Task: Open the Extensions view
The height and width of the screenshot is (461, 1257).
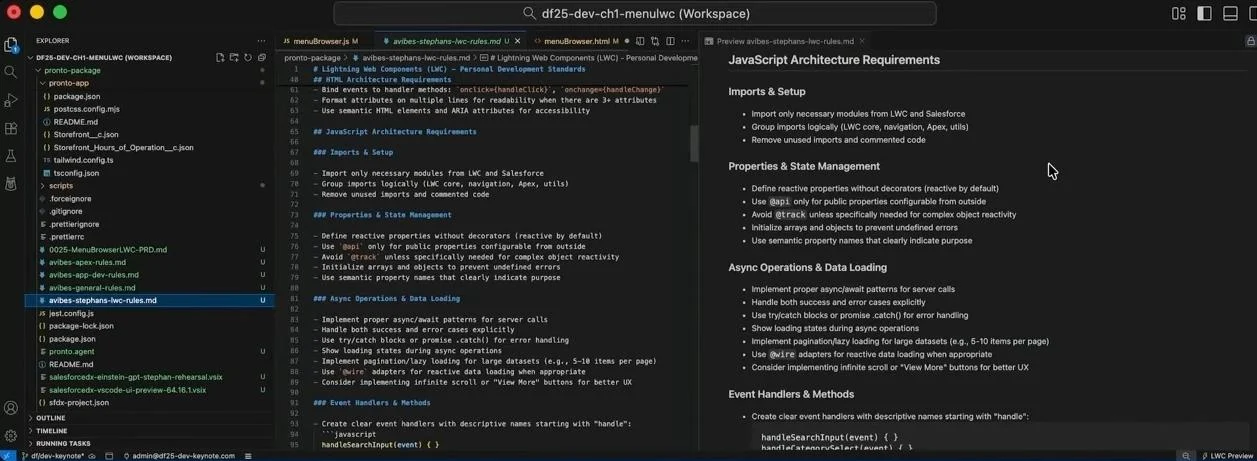Action: click(11, 128)
